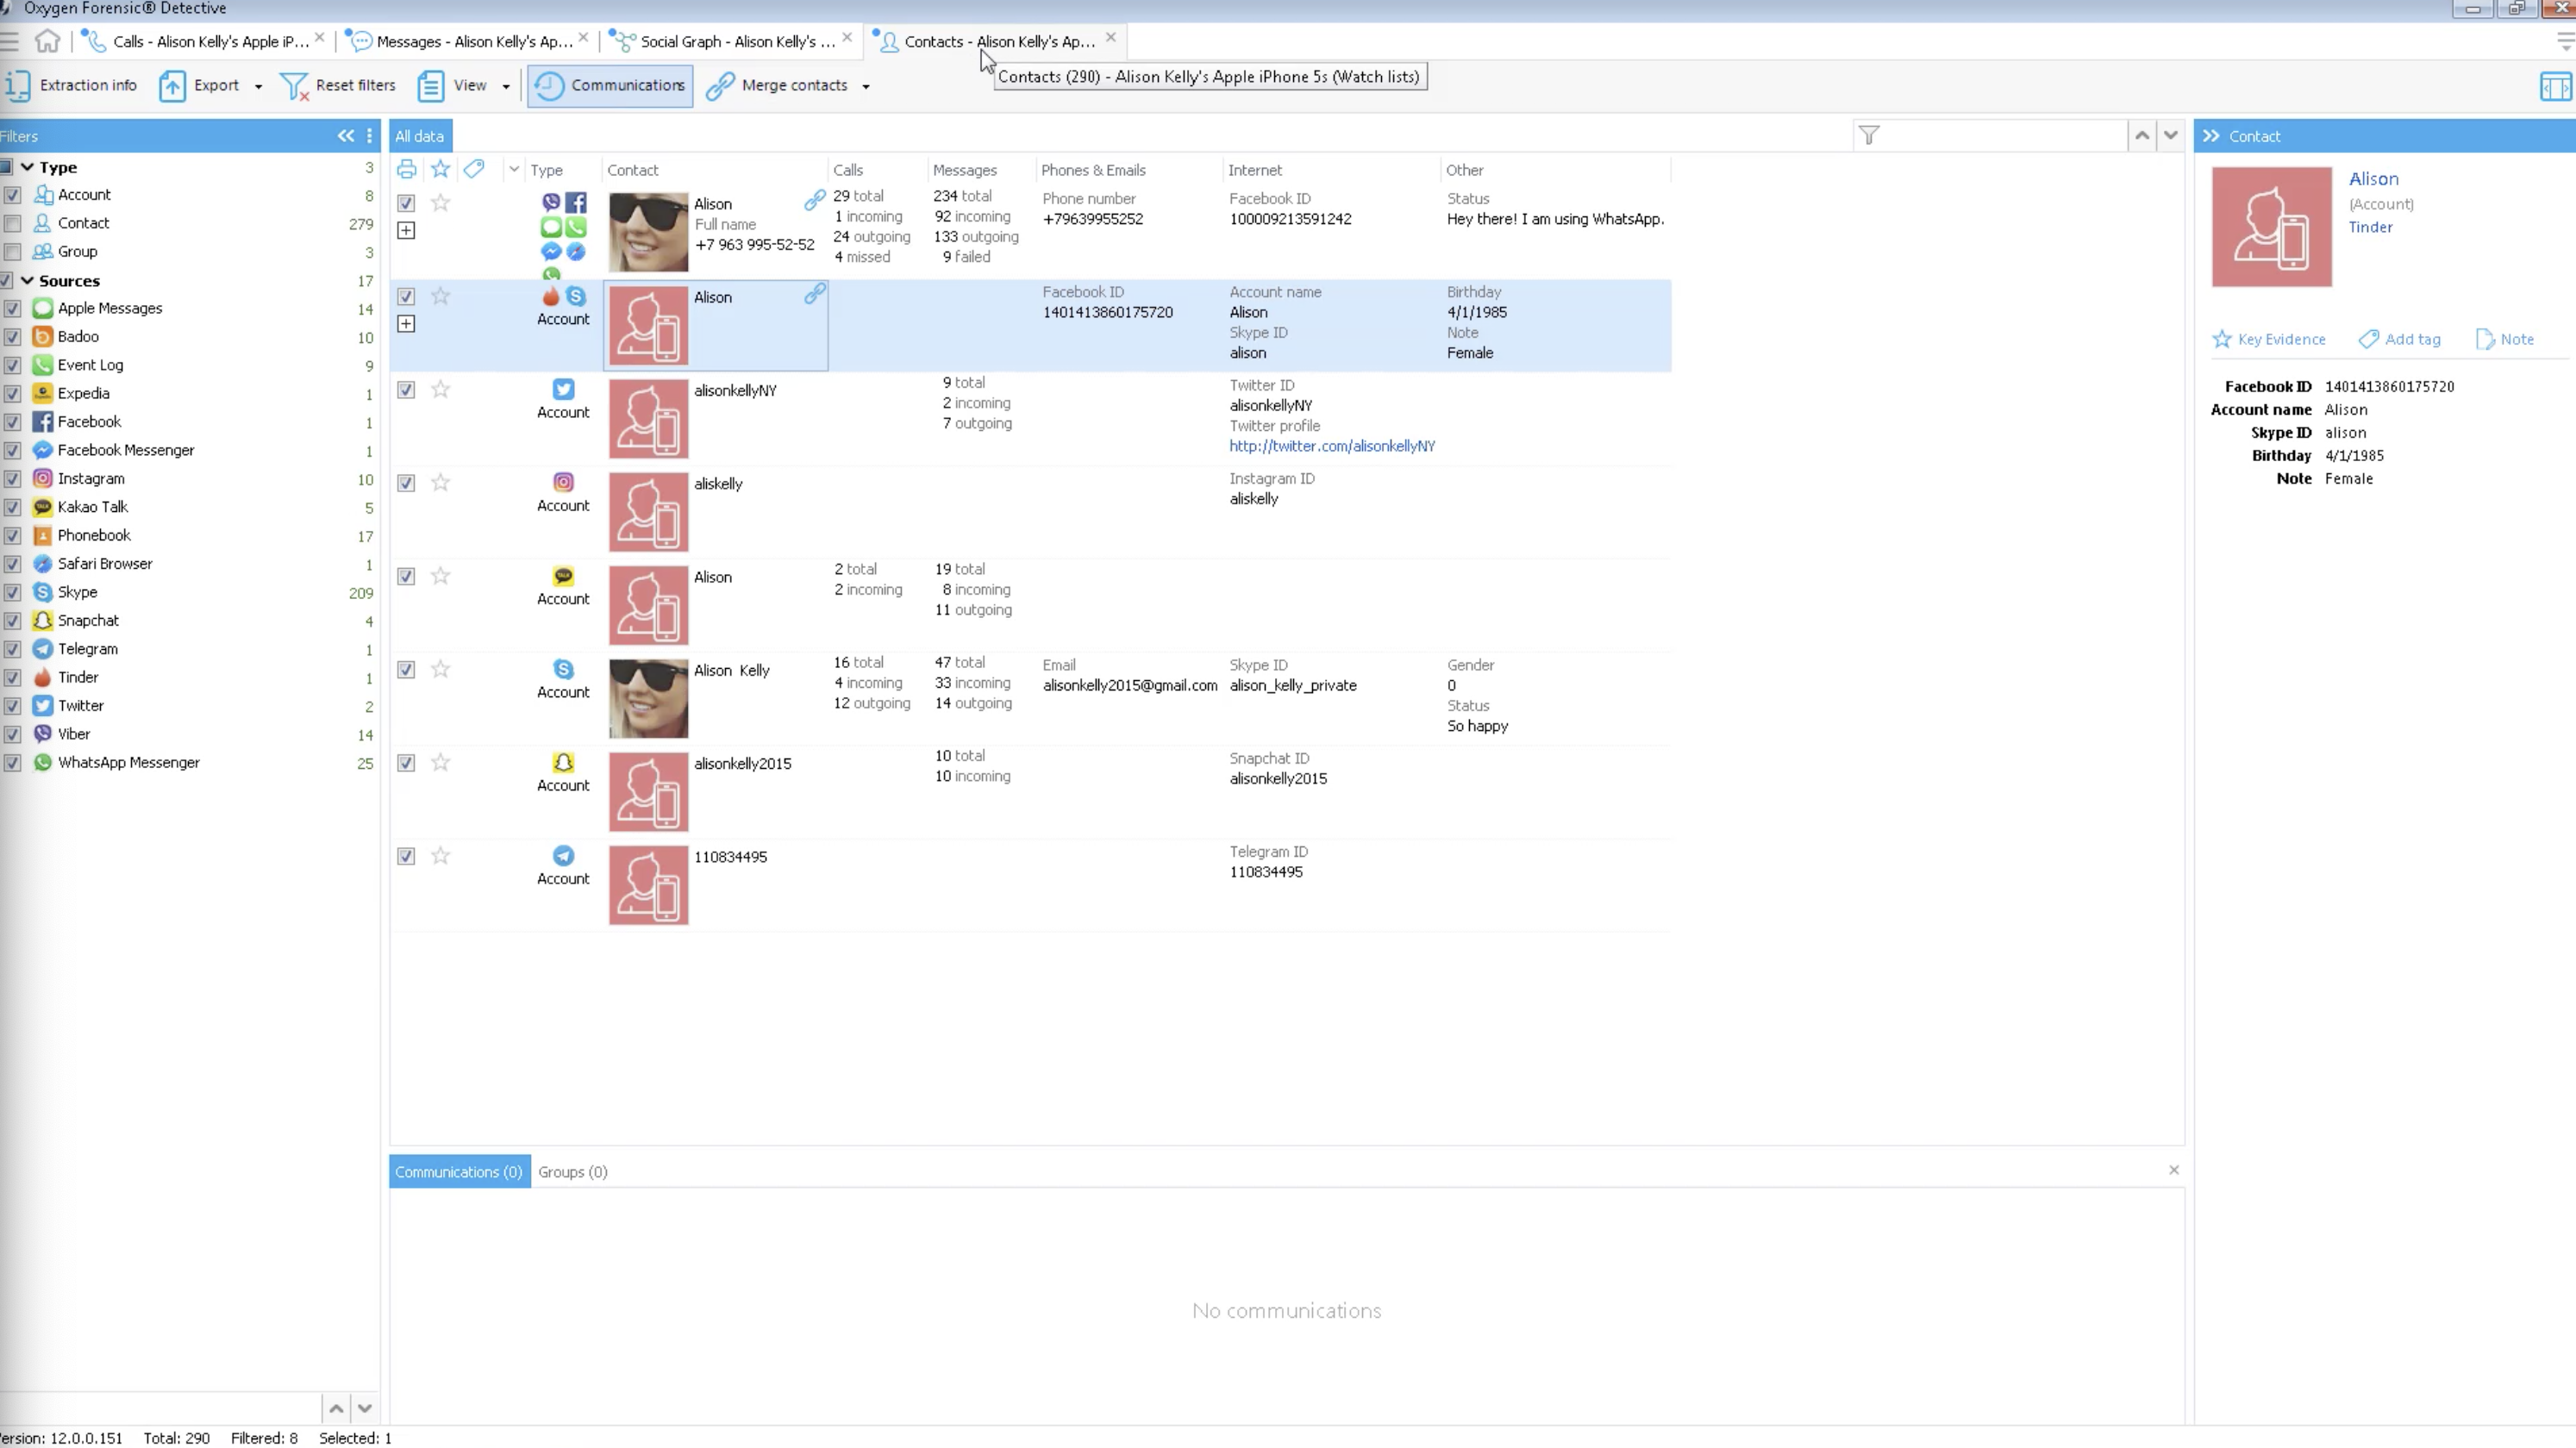Click the Kakao Talk source icon
Image resolution: width=2576 pixels, height=1448 pixels.
[x=42, y=507]
